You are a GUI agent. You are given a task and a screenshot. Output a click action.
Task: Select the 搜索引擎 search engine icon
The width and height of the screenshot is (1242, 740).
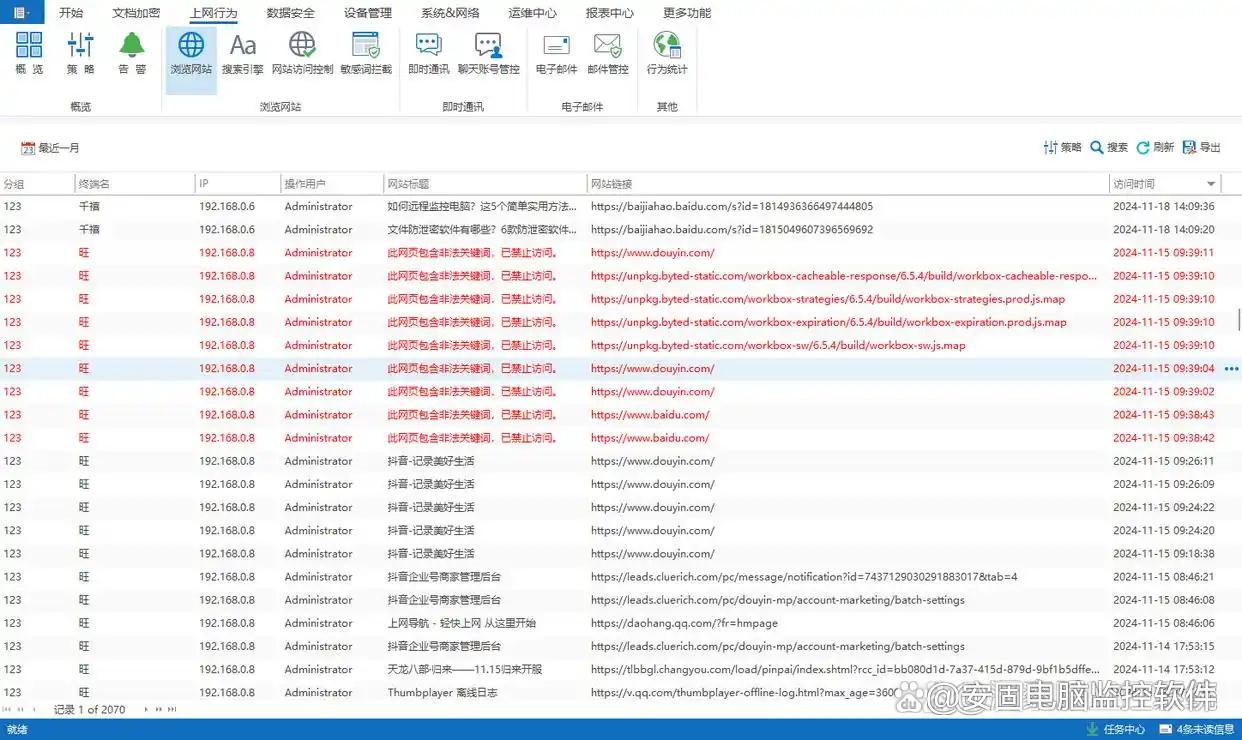(x=242, y=53)
